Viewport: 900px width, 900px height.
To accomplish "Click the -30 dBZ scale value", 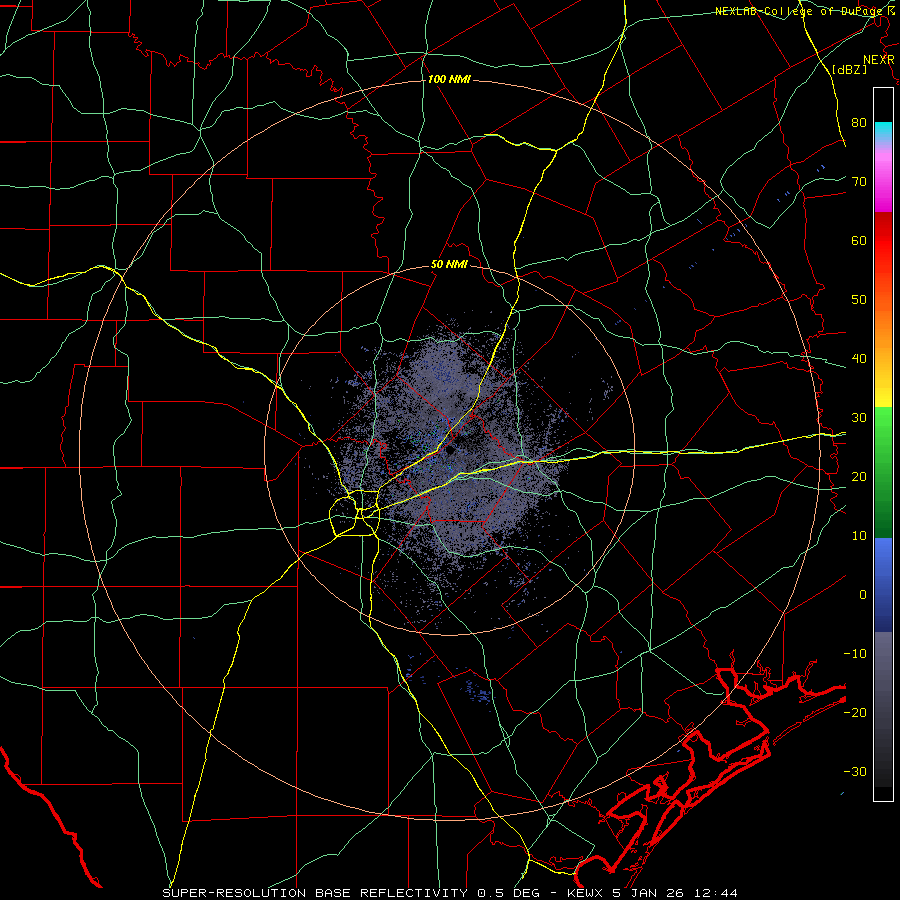I will pyautogui.click(x=855, y=771).
